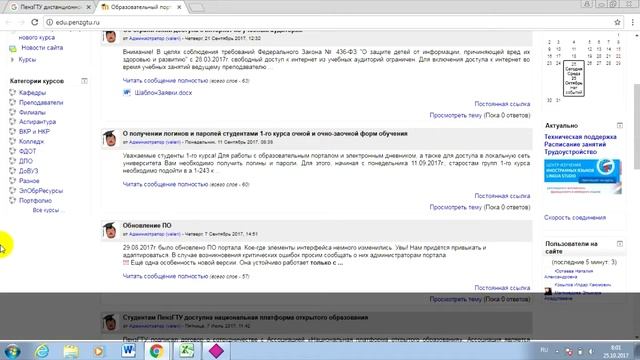This screenshot has height=360, width=640.
Task: Read the full internet access restriction message
Action: (165, 80)
